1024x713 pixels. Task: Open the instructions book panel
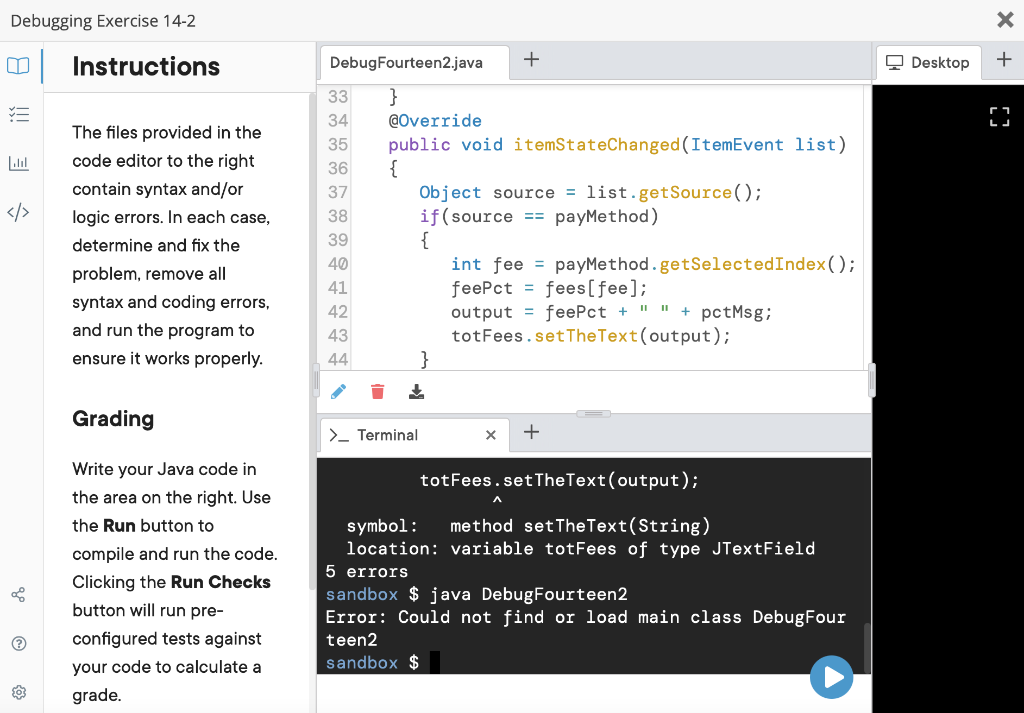(18, 64)
